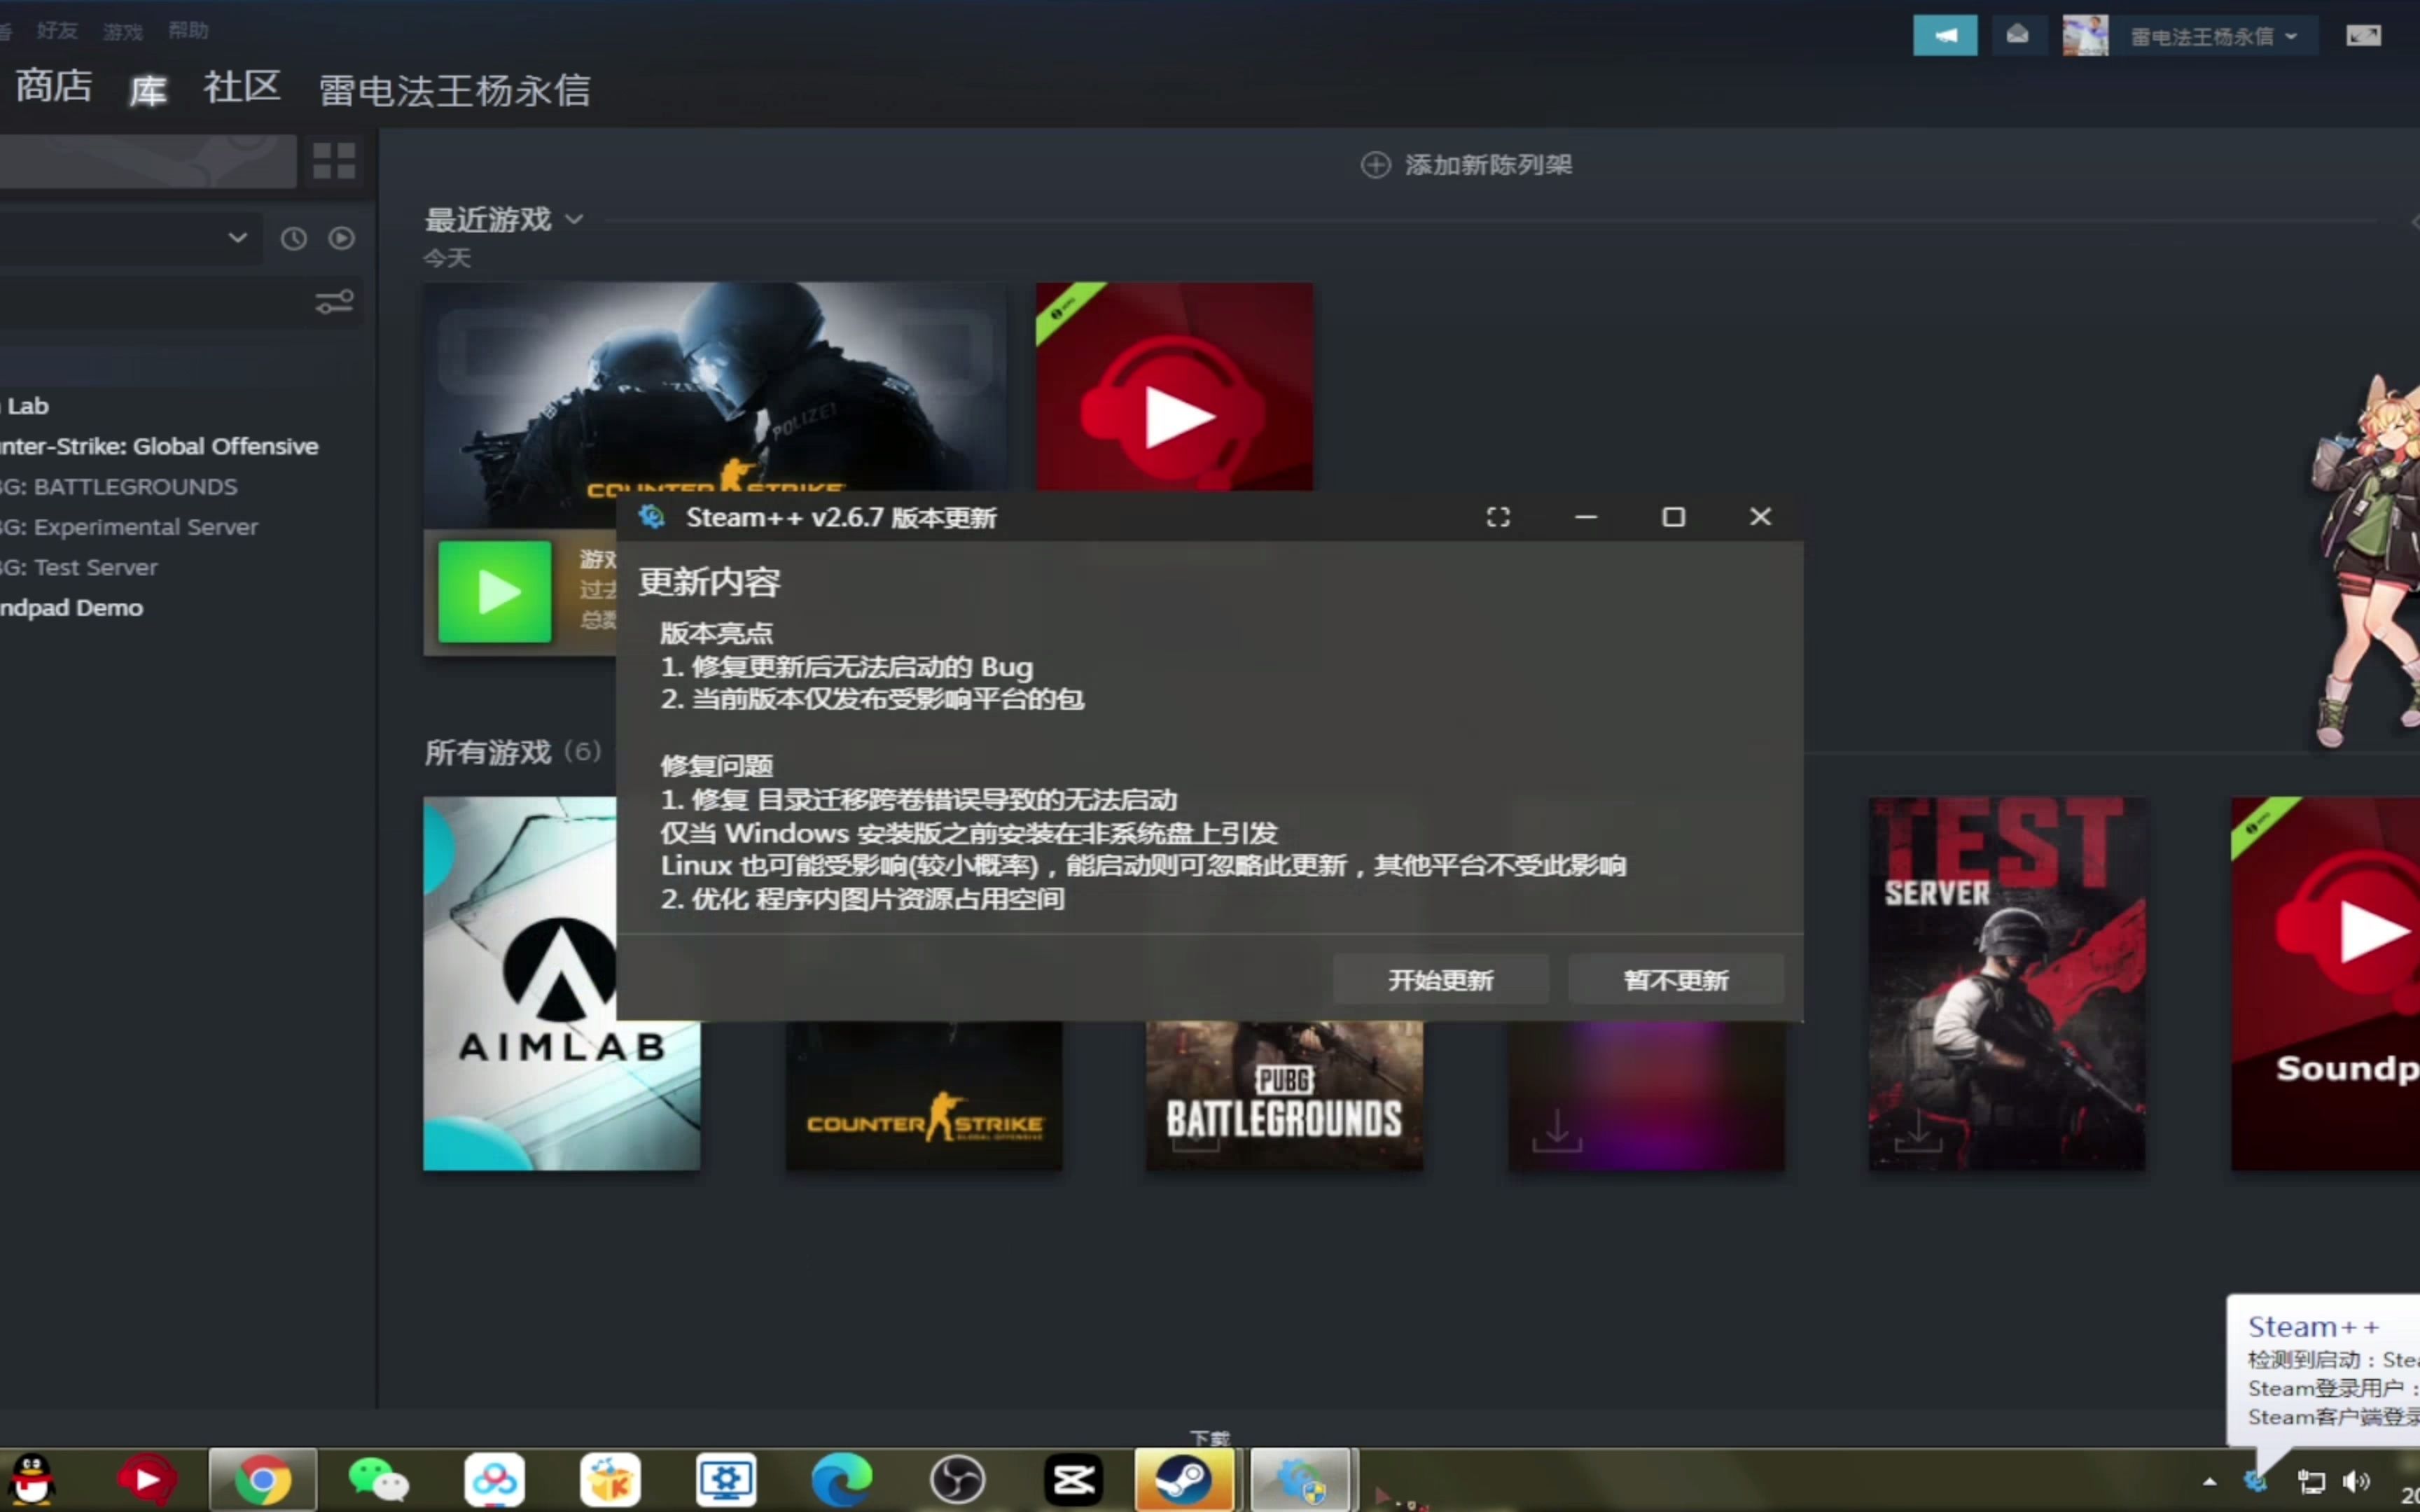Select BATTLEGROUNDS entry in sidebar list
Viewport: 2420px width, 1512px height.
coord(119,487)
